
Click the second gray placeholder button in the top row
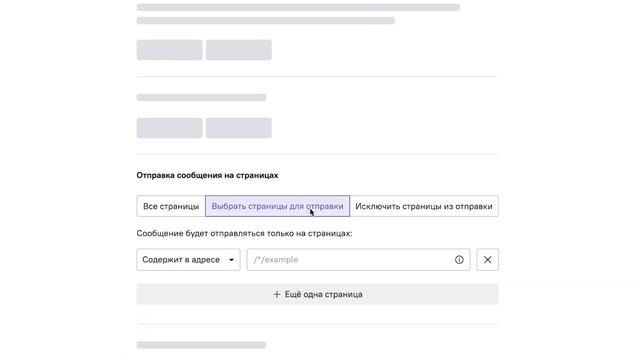239,50
